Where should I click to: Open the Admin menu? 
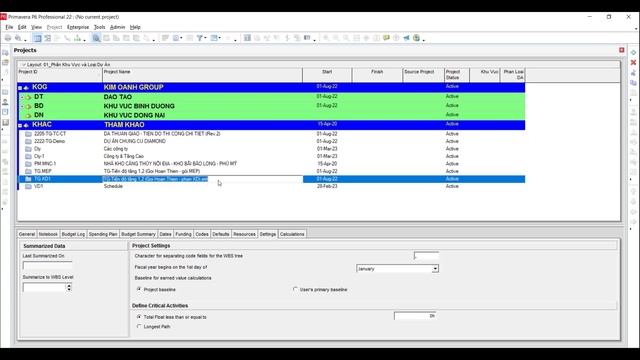pos(117,27)
